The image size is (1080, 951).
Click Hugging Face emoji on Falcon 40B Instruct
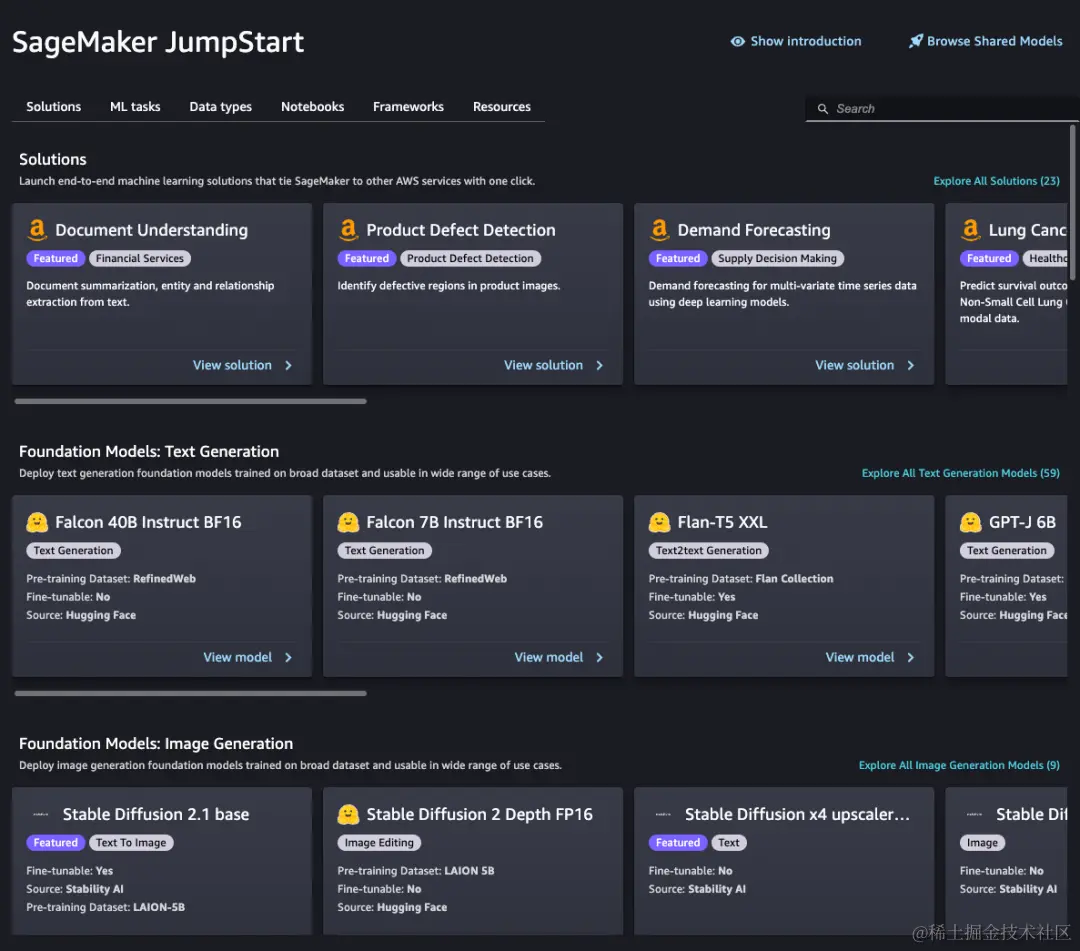coord(37,522)
